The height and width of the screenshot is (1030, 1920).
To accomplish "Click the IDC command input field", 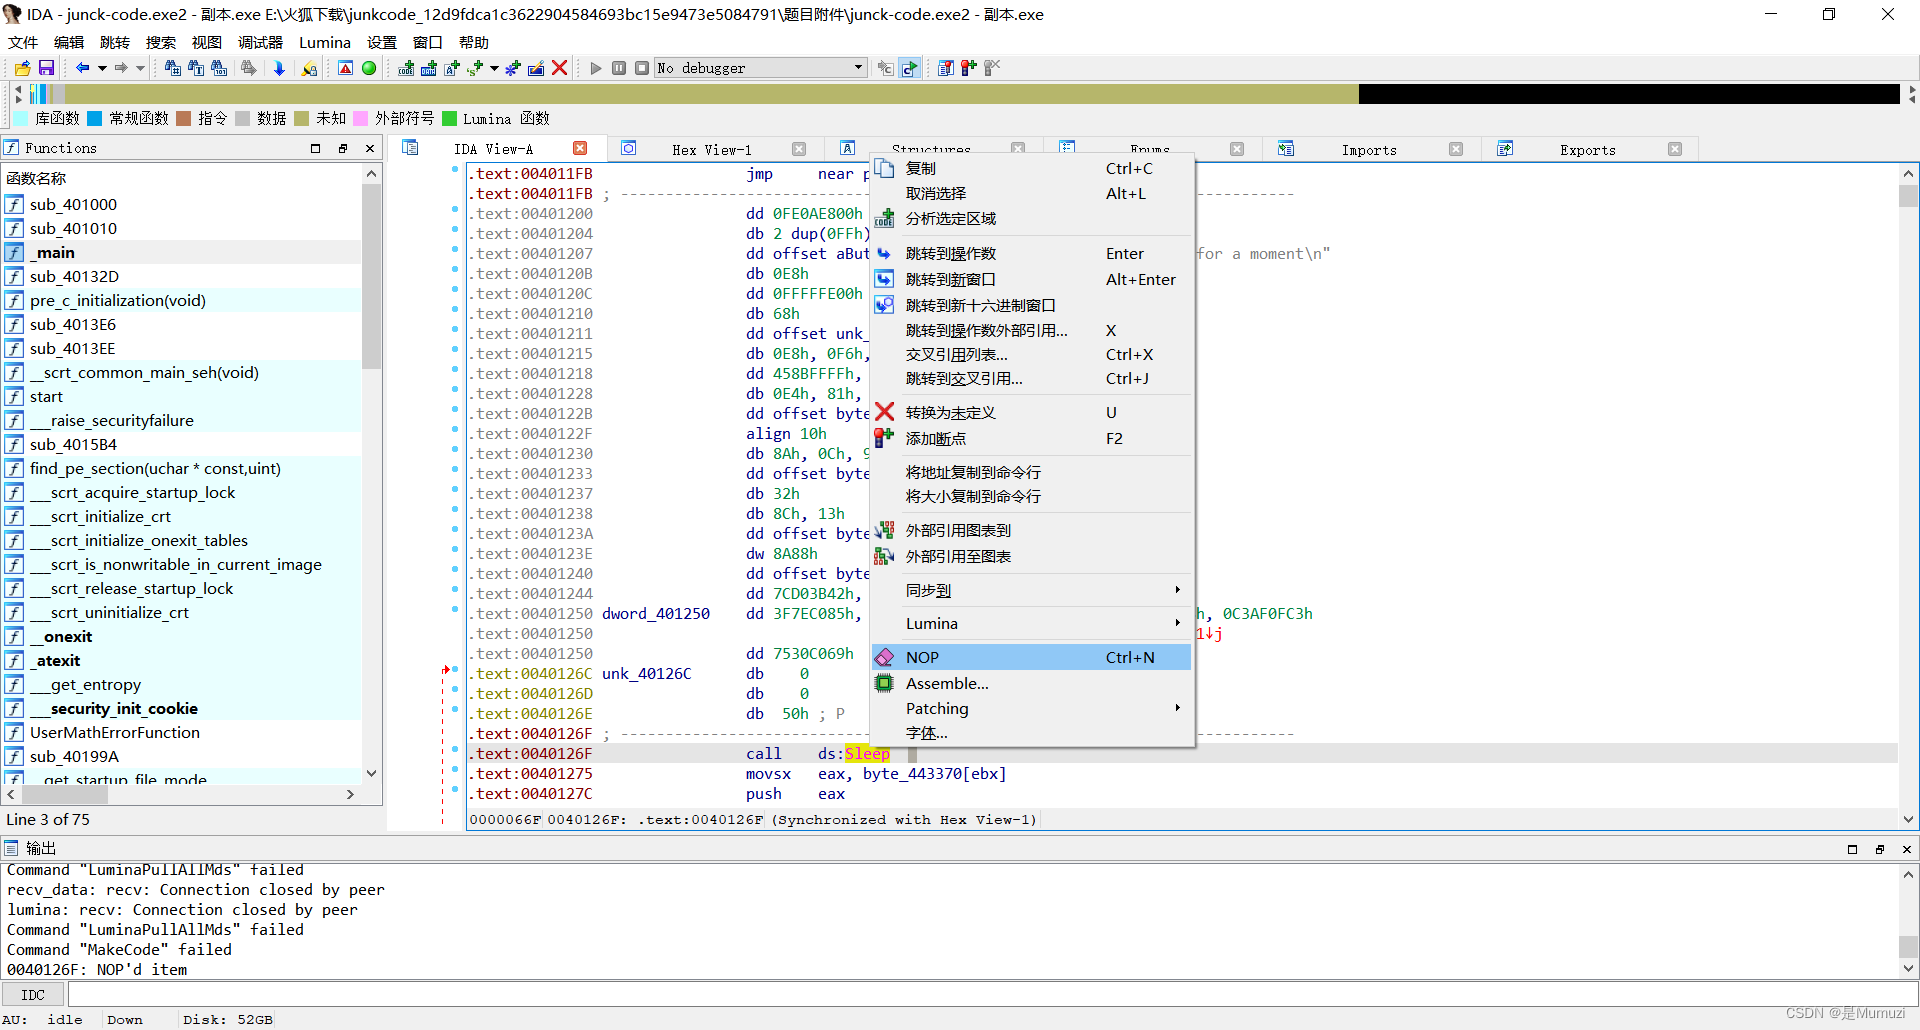I will coord(992,995).
